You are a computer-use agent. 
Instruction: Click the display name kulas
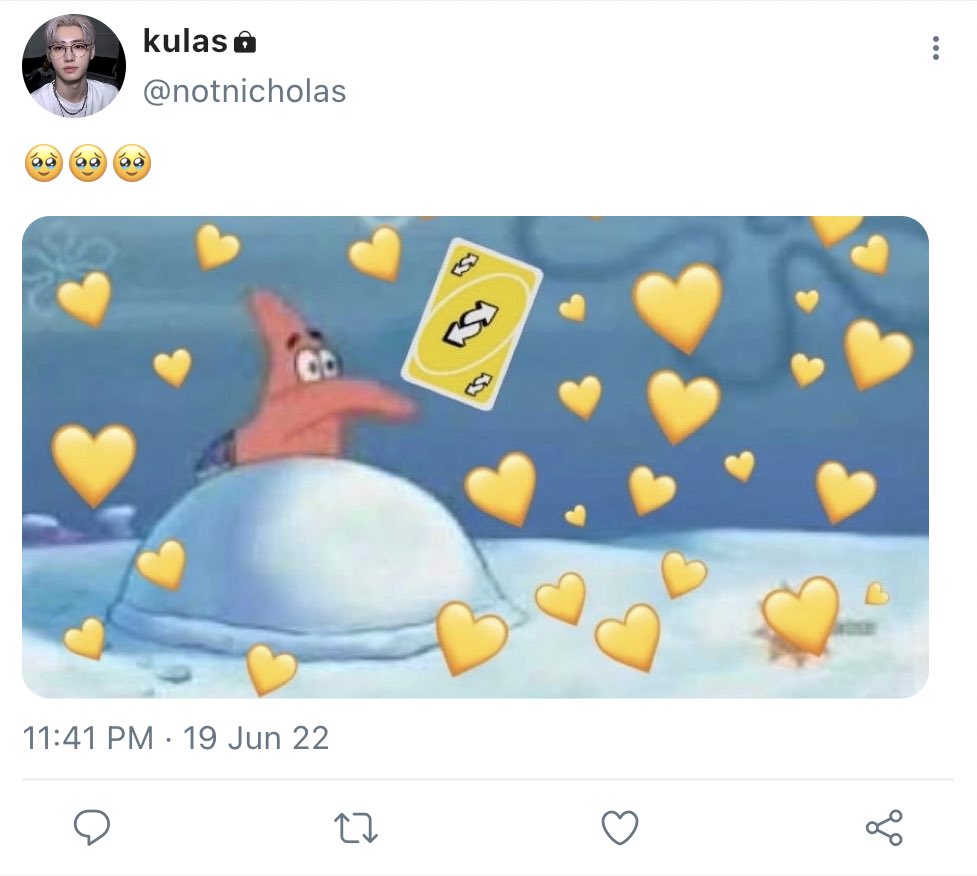(x=185, y=41)
